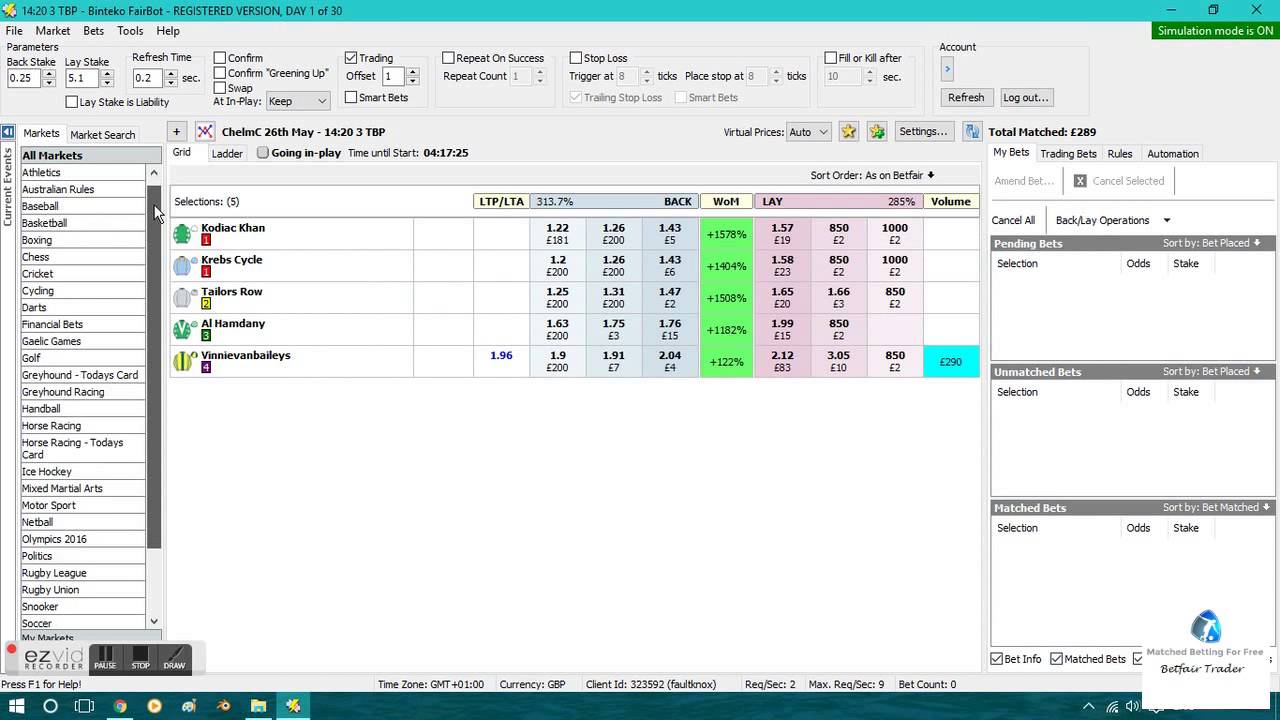Viewport: 1280px width, 720px height.
Task: Click the star with plus icon
Action: (877, 131)
